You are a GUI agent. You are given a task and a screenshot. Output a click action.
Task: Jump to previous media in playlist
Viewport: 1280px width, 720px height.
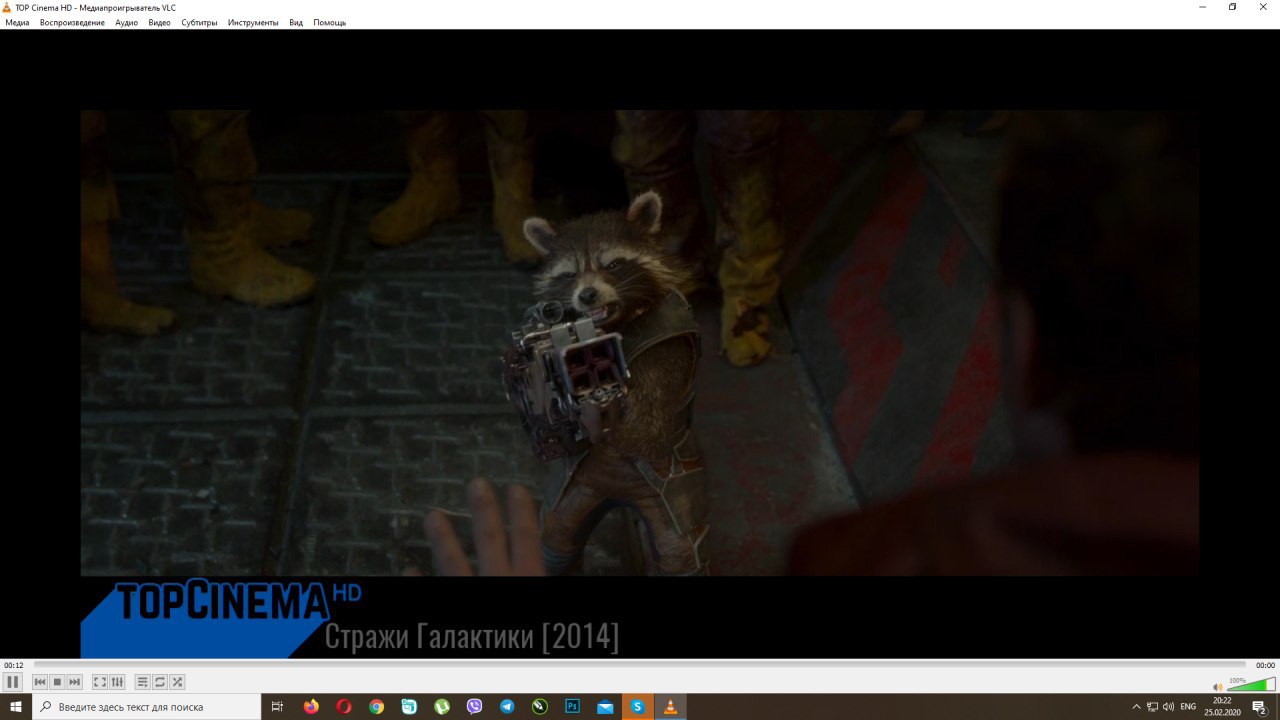[40, 682]
